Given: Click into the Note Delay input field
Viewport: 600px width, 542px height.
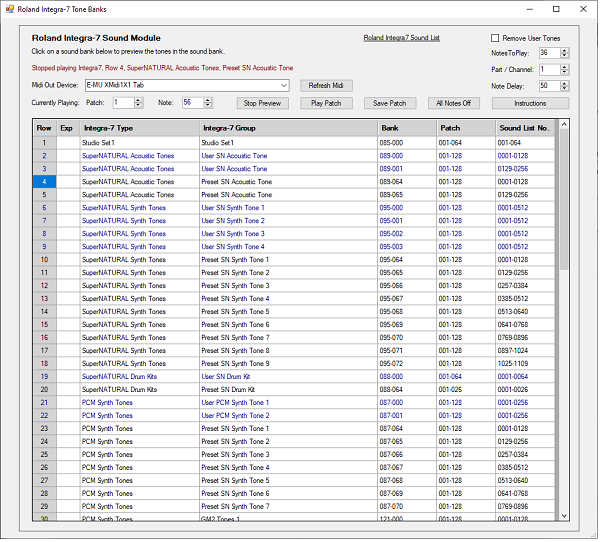Looking at the screenshot, I should tap(550, 86).
